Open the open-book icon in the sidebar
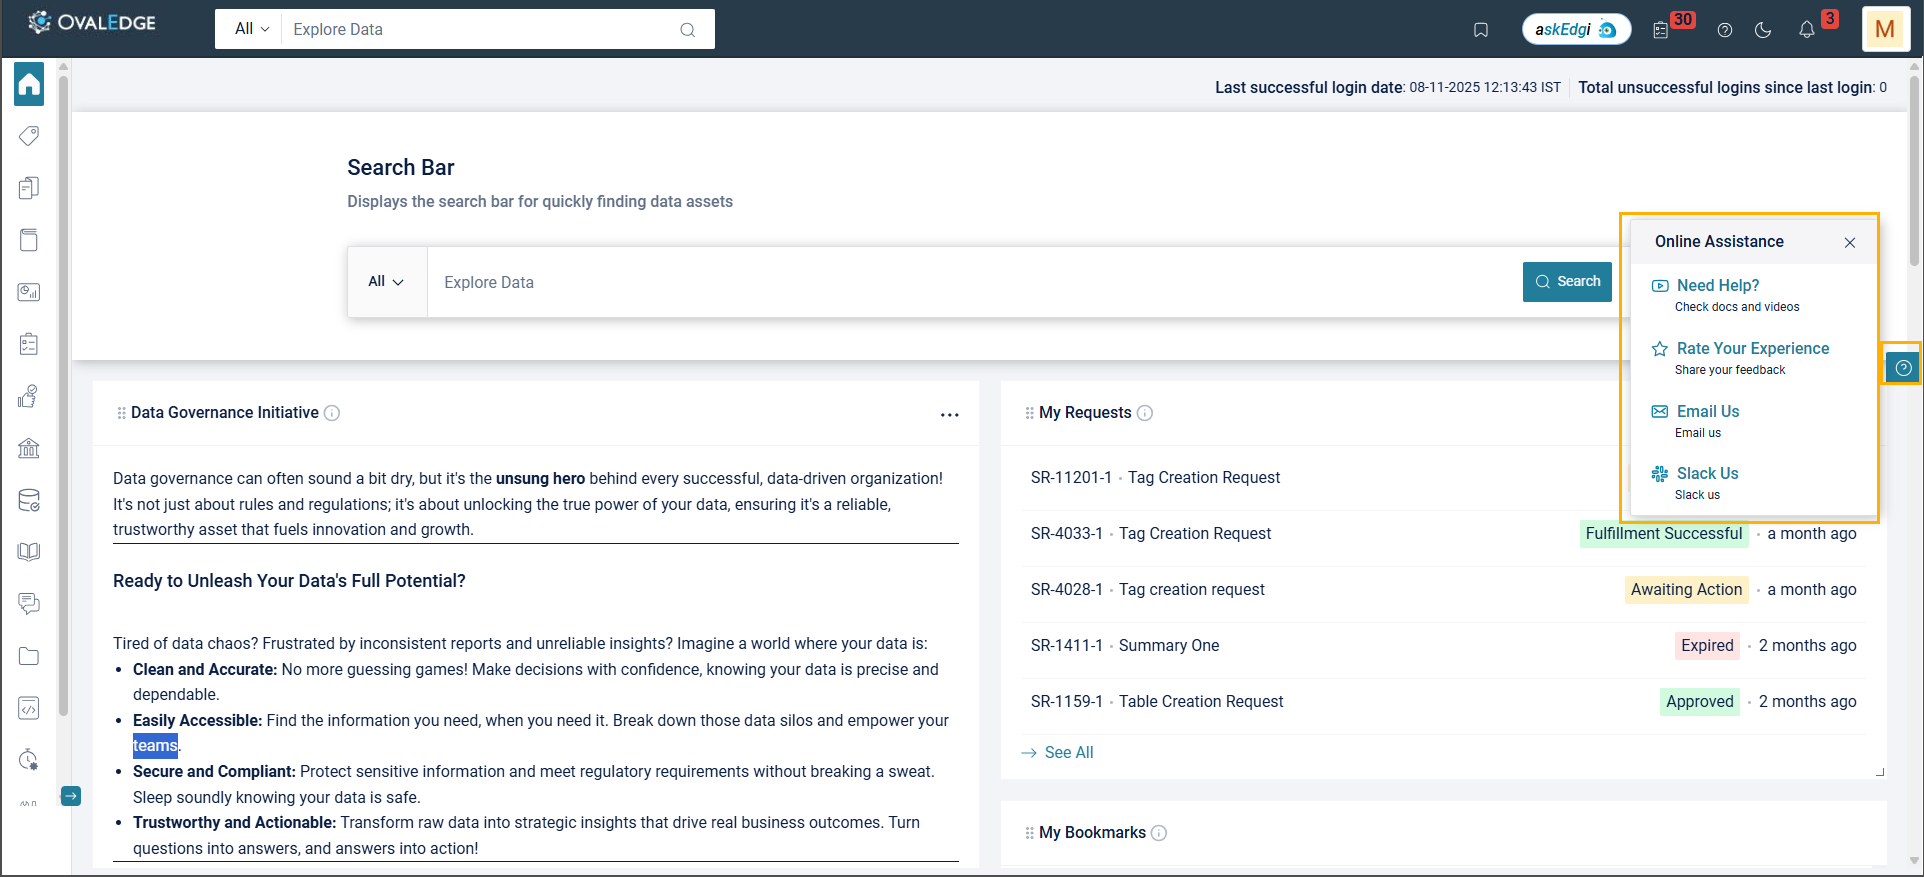The width and height of the screenshot is (1924, 877). (x=29, y=552)
